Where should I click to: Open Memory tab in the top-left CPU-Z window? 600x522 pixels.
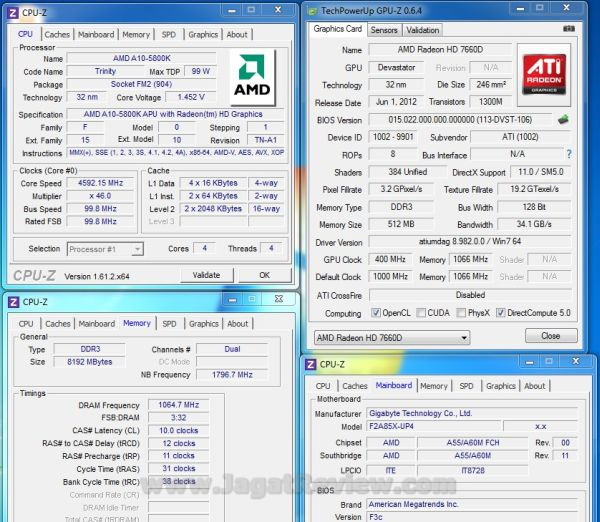pos(136,34)
